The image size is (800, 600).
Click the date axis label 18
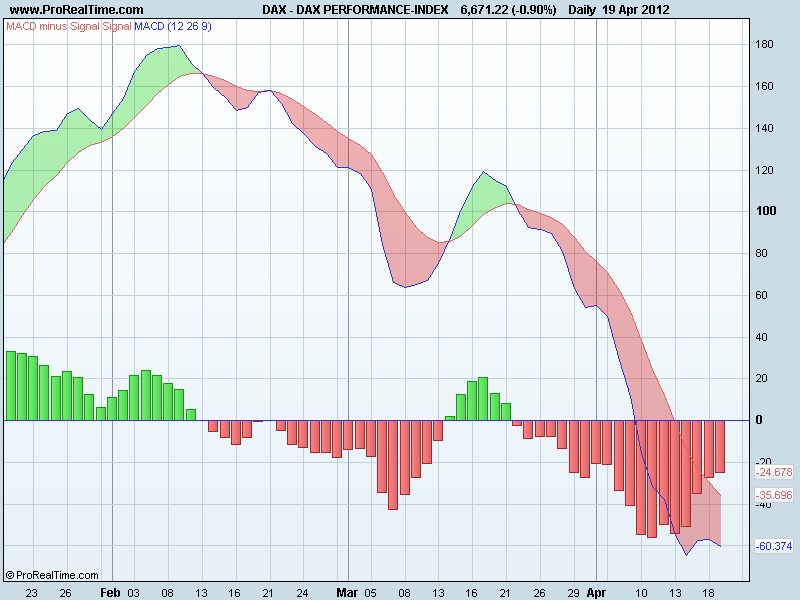709,593
